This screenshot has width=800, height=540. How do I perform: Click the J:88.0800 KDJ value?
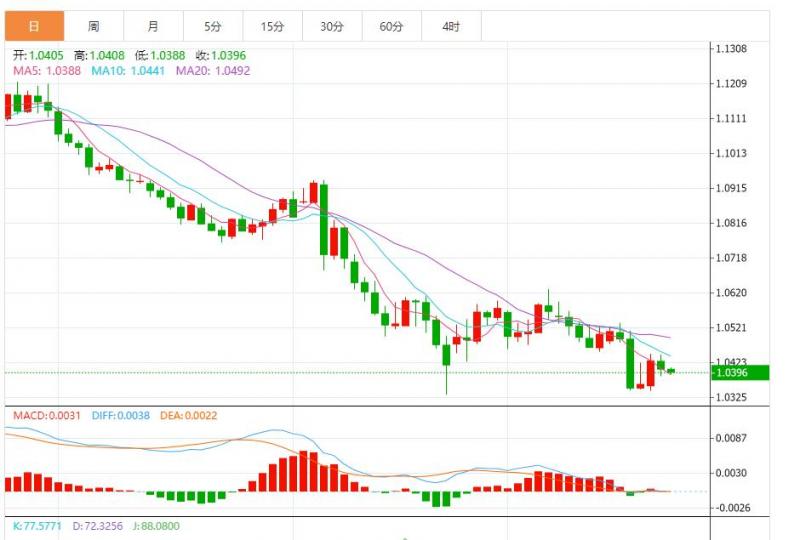pyautogui.click(x=156, y=526)
